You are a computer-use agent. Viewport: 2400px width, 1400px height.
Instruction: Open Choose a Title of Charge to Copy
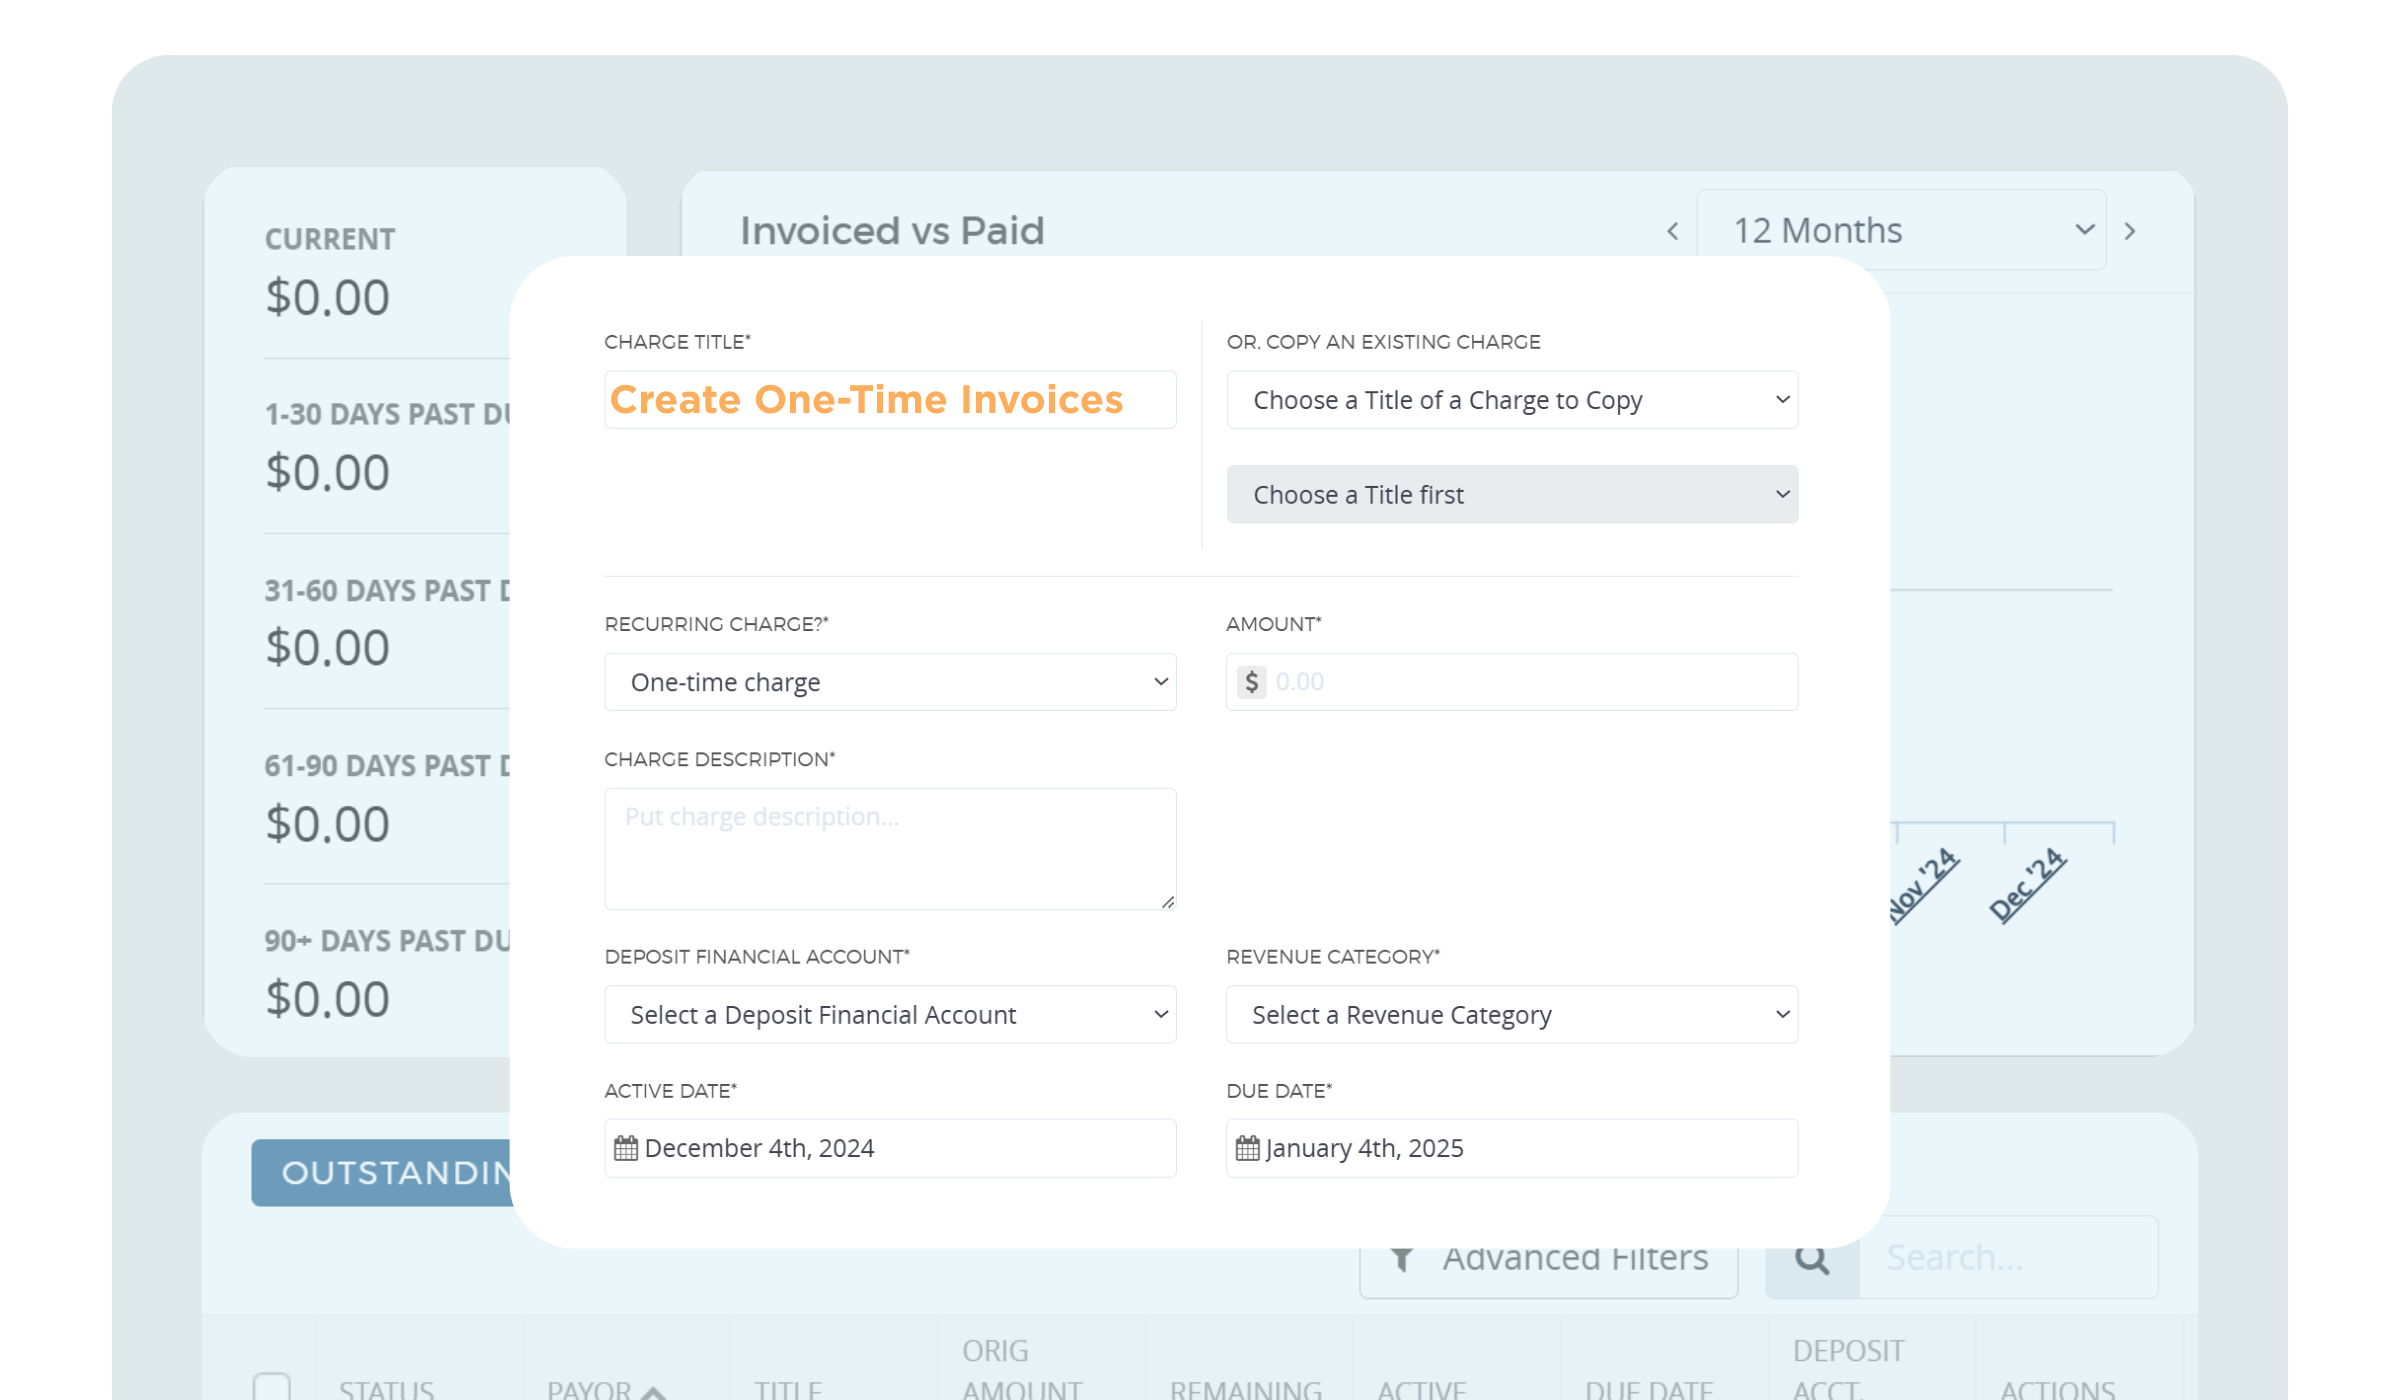tap(1512, 400)
